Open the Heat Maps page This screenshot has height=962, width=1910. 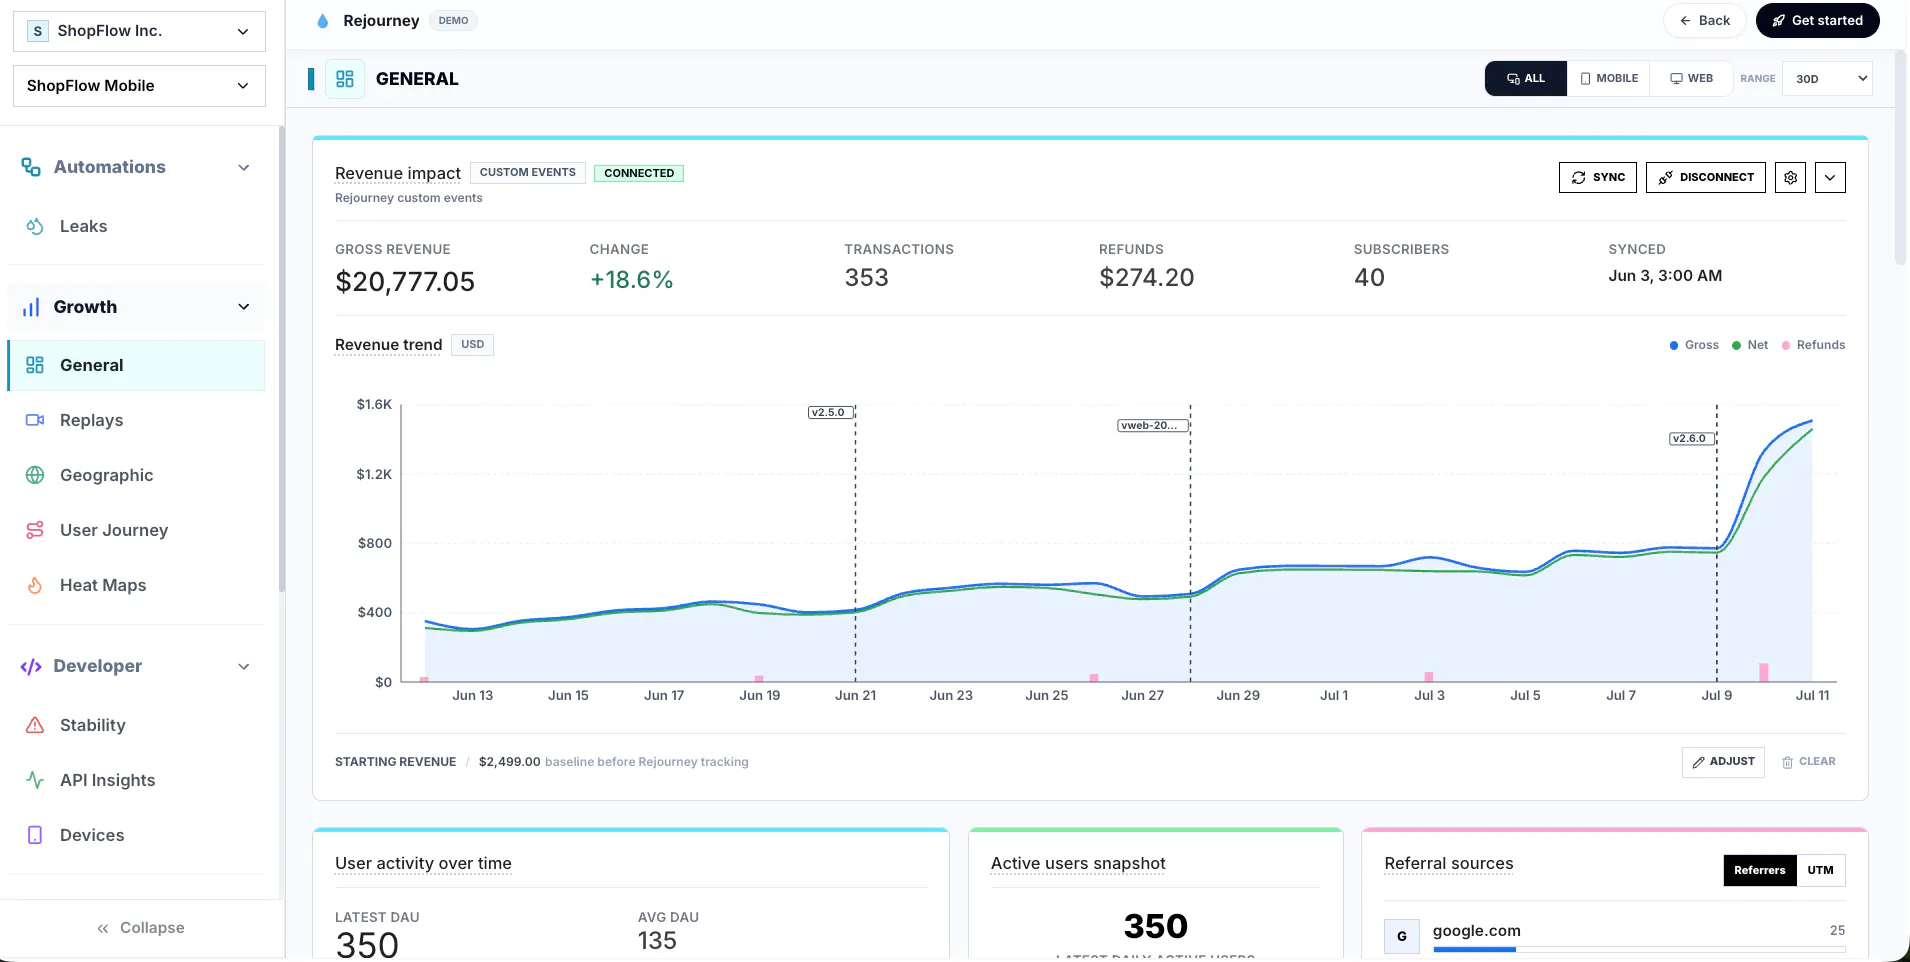tap(137, 585)
